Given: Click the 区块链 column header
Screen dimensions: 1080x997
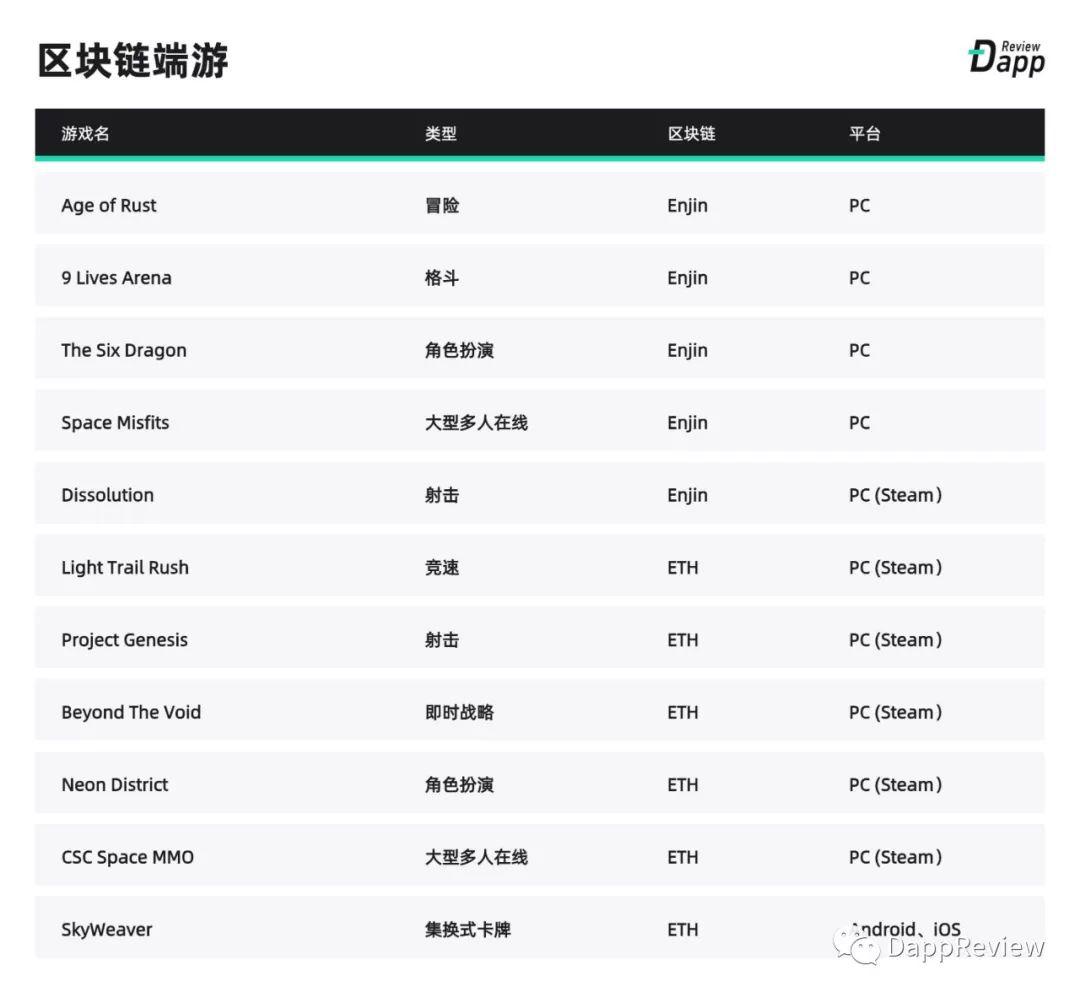Looking at the screenshot, I should pyautogui.click(x=692, y=134).
